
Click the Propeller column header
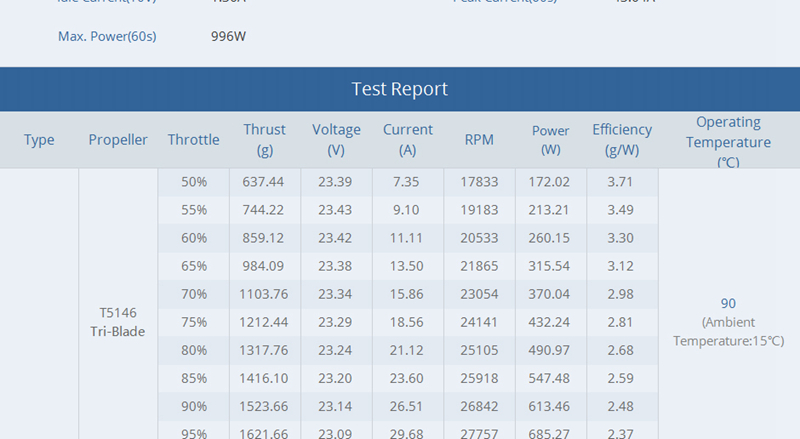click(x=118, y=140)
